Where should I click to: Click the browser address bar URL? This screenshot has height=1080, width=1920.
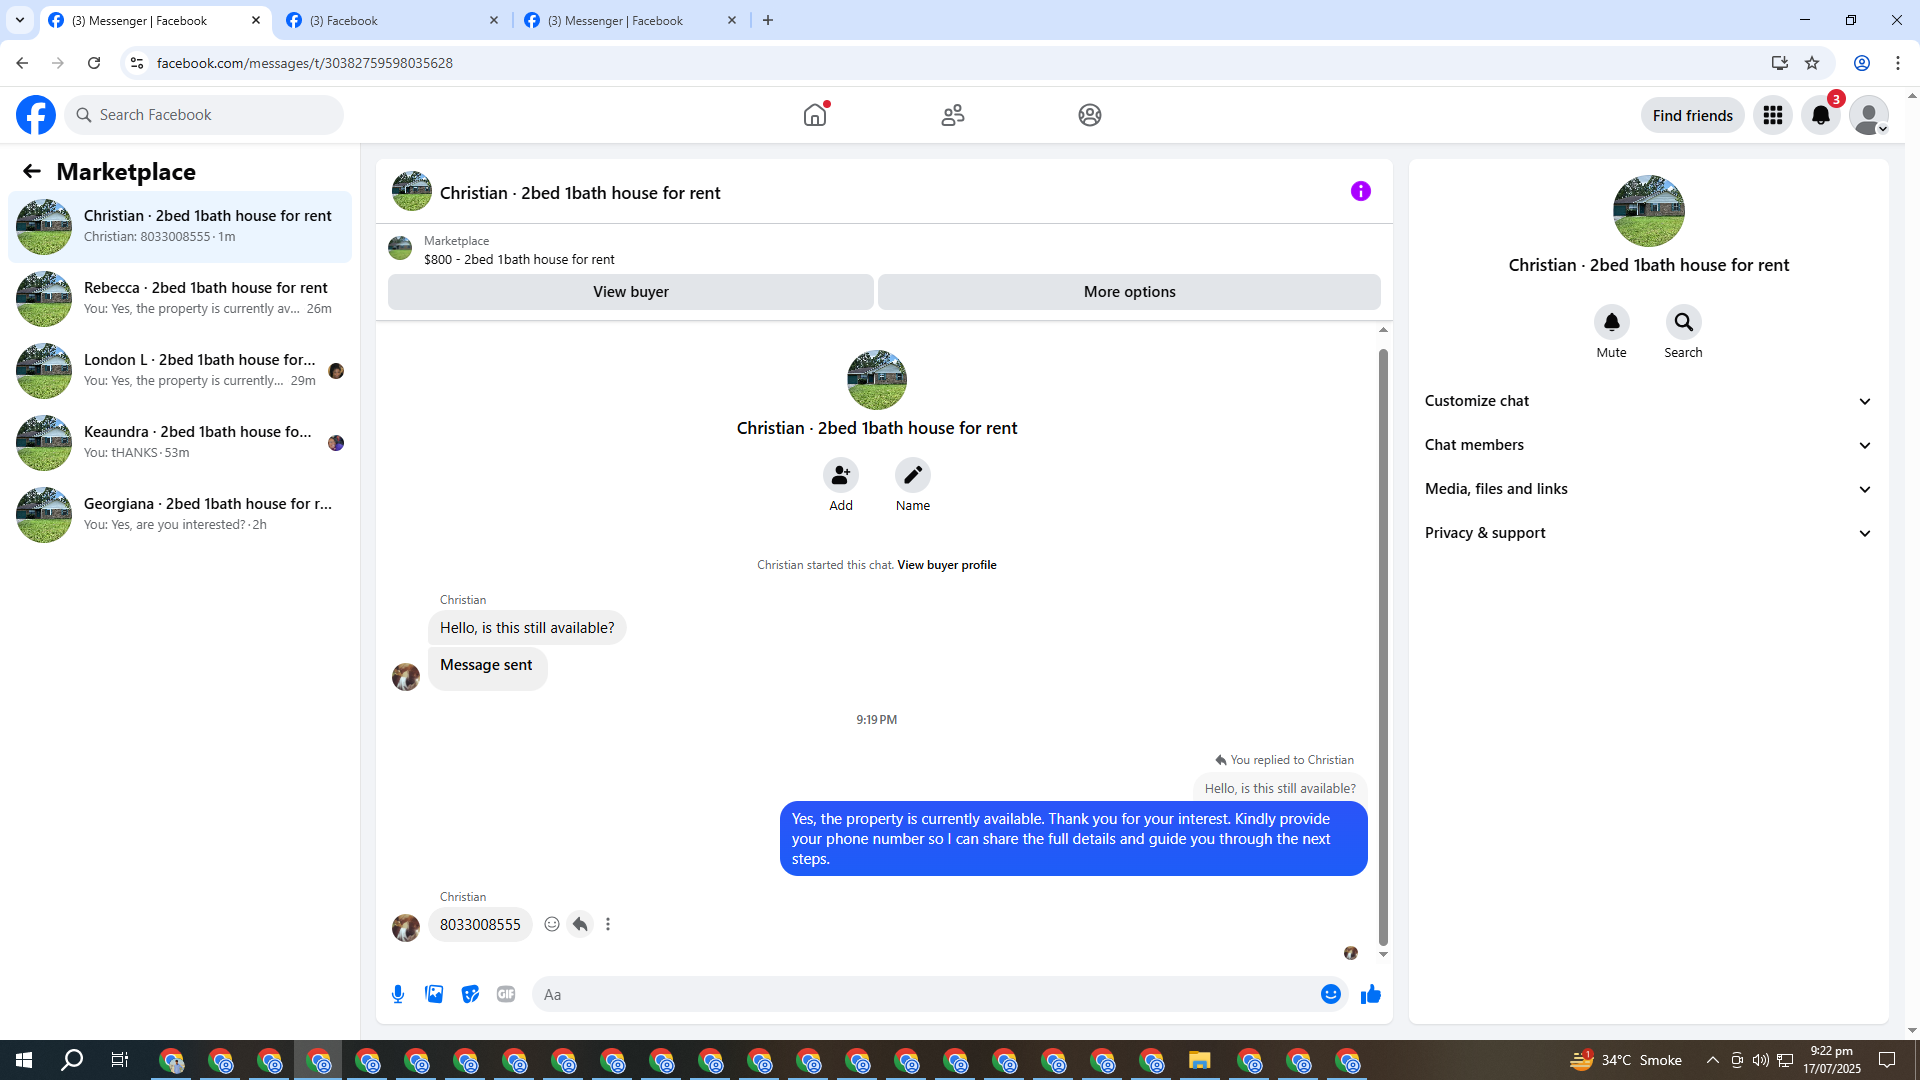coord(305,63)
